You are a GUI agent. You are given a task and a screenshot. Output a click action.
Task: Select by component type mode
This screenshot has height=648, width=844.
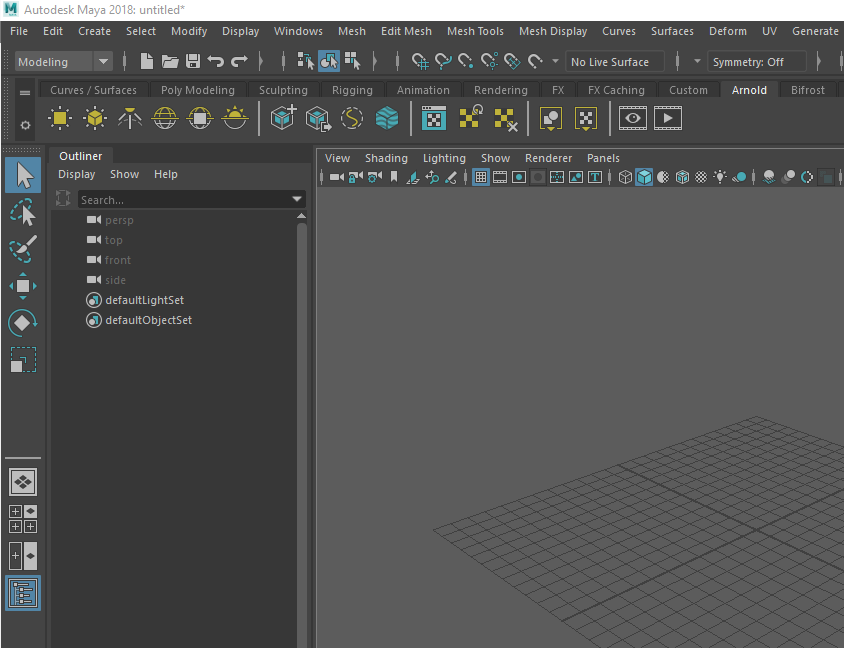click(353, 61)
